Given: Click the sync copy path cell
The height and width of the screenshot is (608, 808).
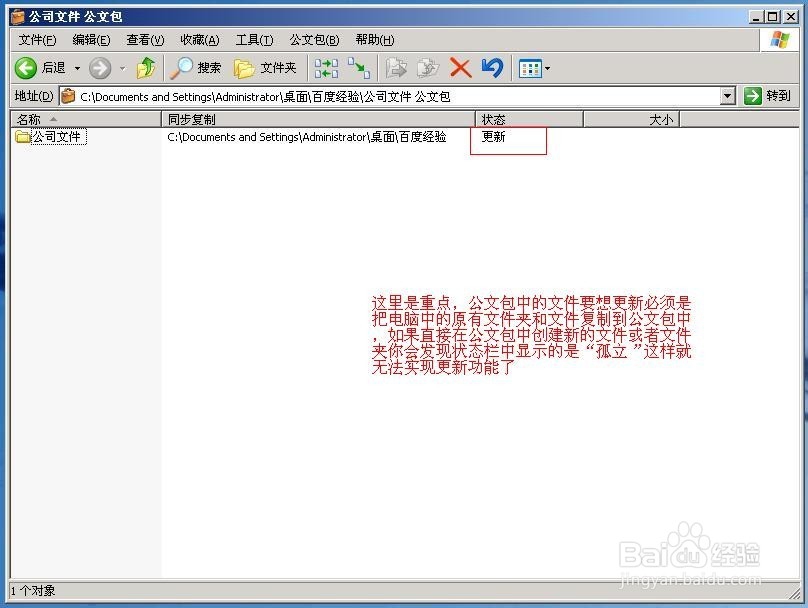Looking at the screenshot, I should [x=307, y=137].
